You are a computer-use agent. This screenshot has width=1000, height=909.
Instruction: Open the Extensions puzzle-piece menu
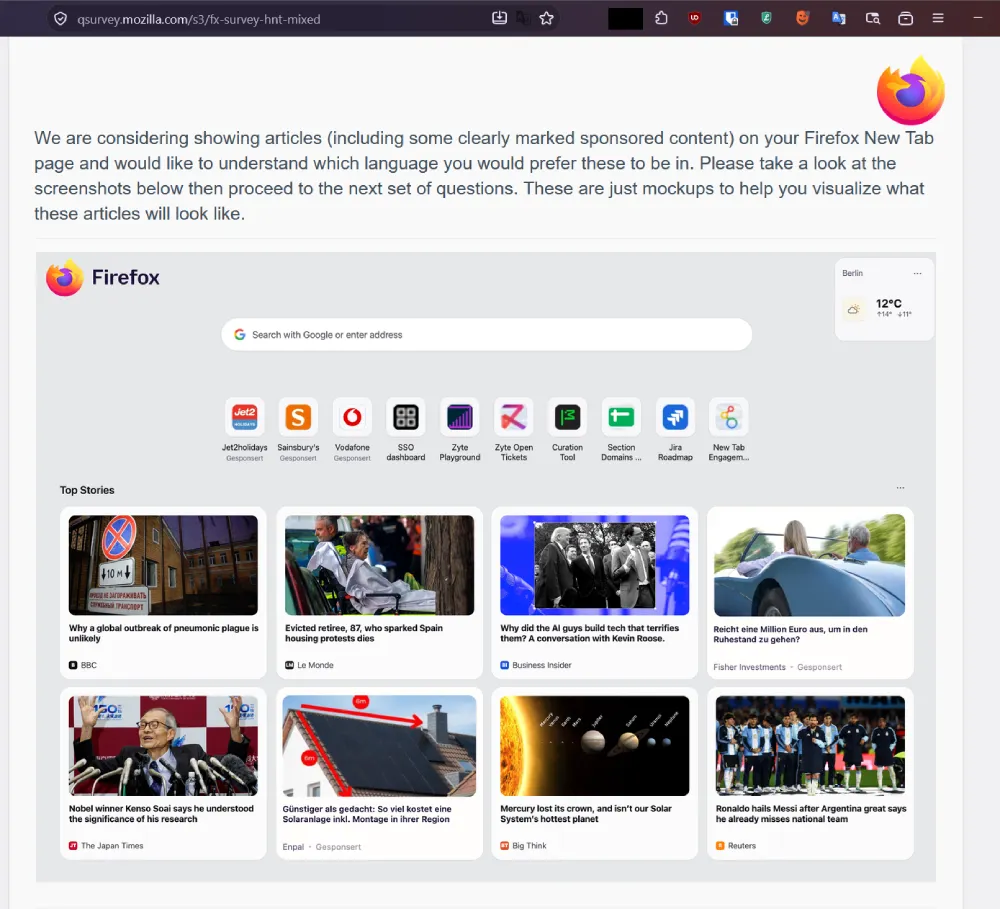pyautogui.click(x=661, y=18)
